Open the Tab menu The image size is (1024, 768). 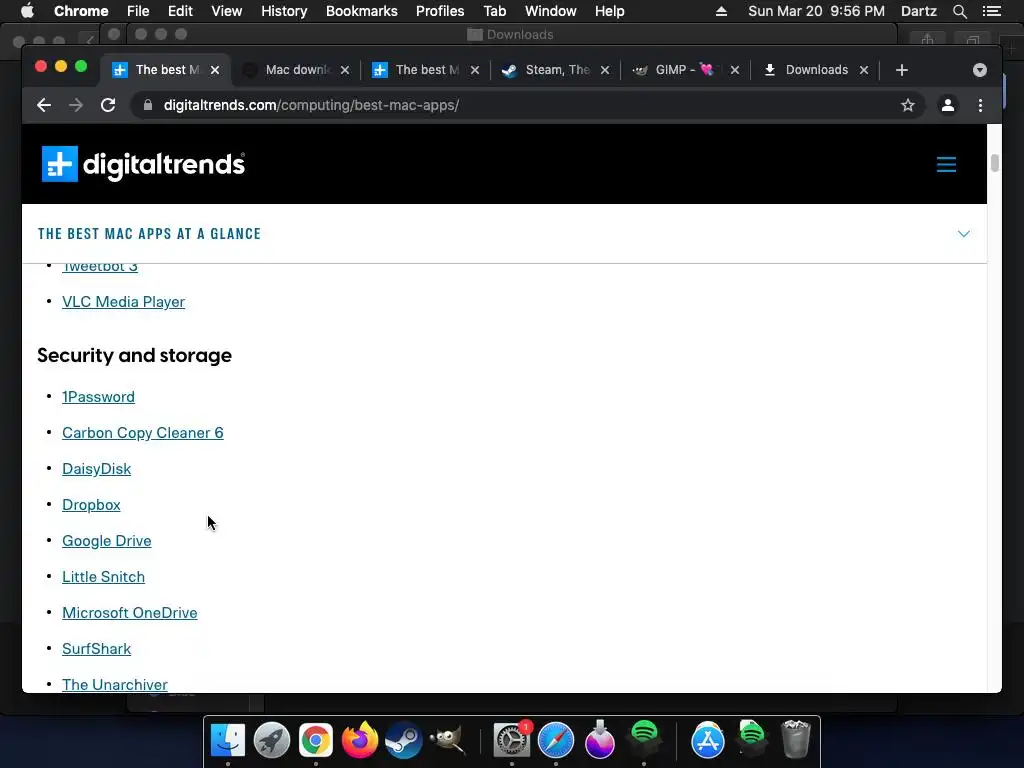click(x=494, y=11)
